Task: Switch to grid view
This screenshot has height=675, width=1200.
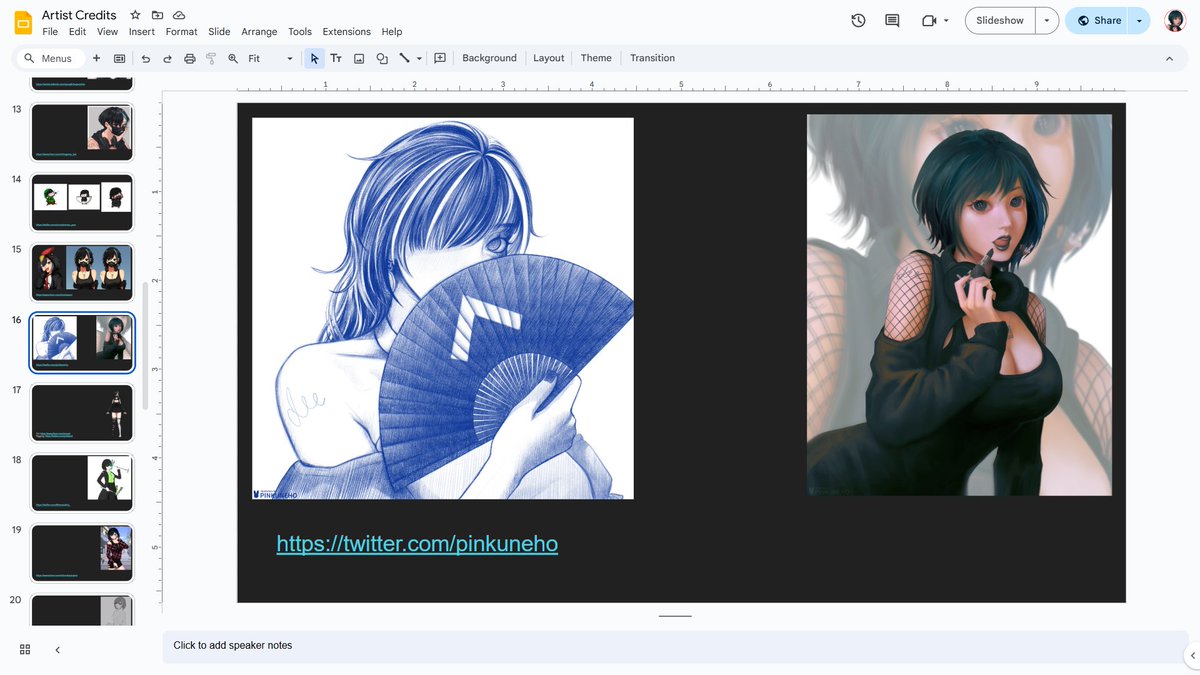Action: 25,649
